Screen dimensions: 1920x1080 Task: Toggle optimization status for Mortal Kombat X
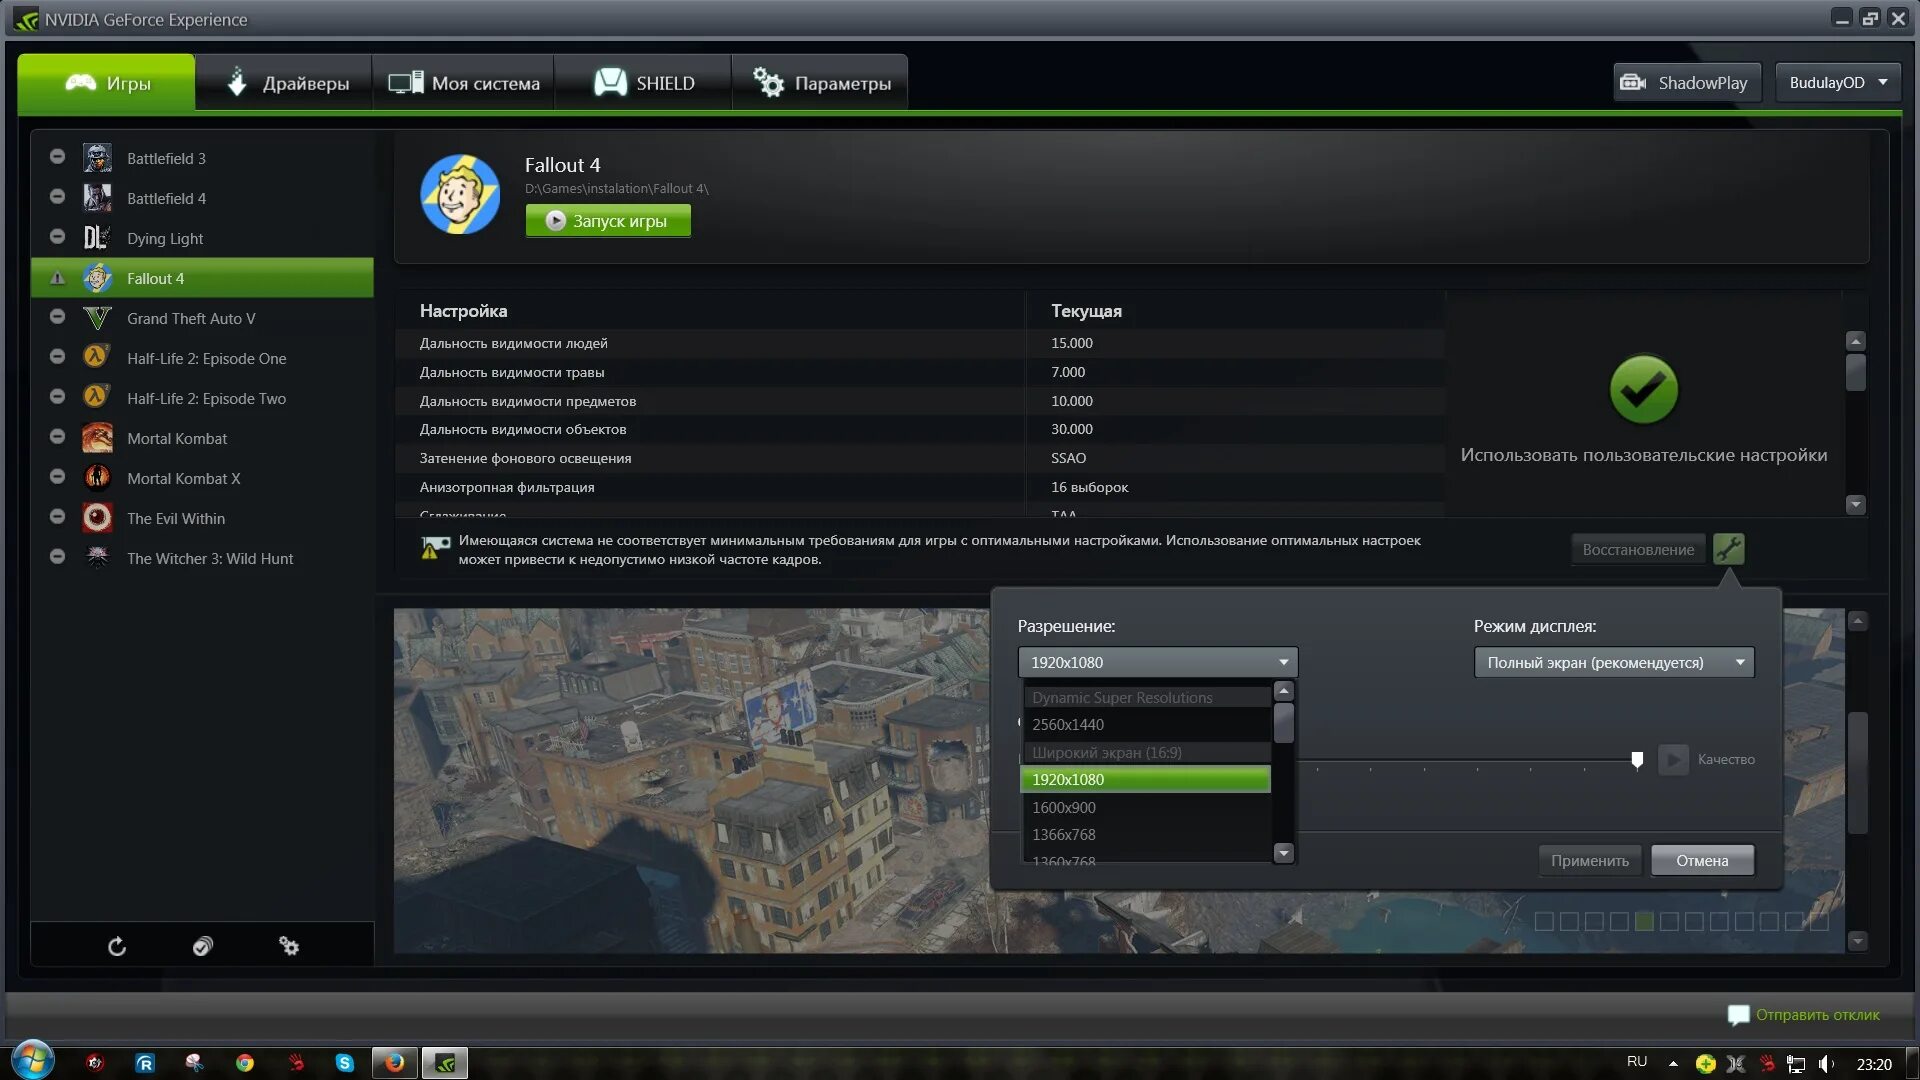(x=57, y=477)
